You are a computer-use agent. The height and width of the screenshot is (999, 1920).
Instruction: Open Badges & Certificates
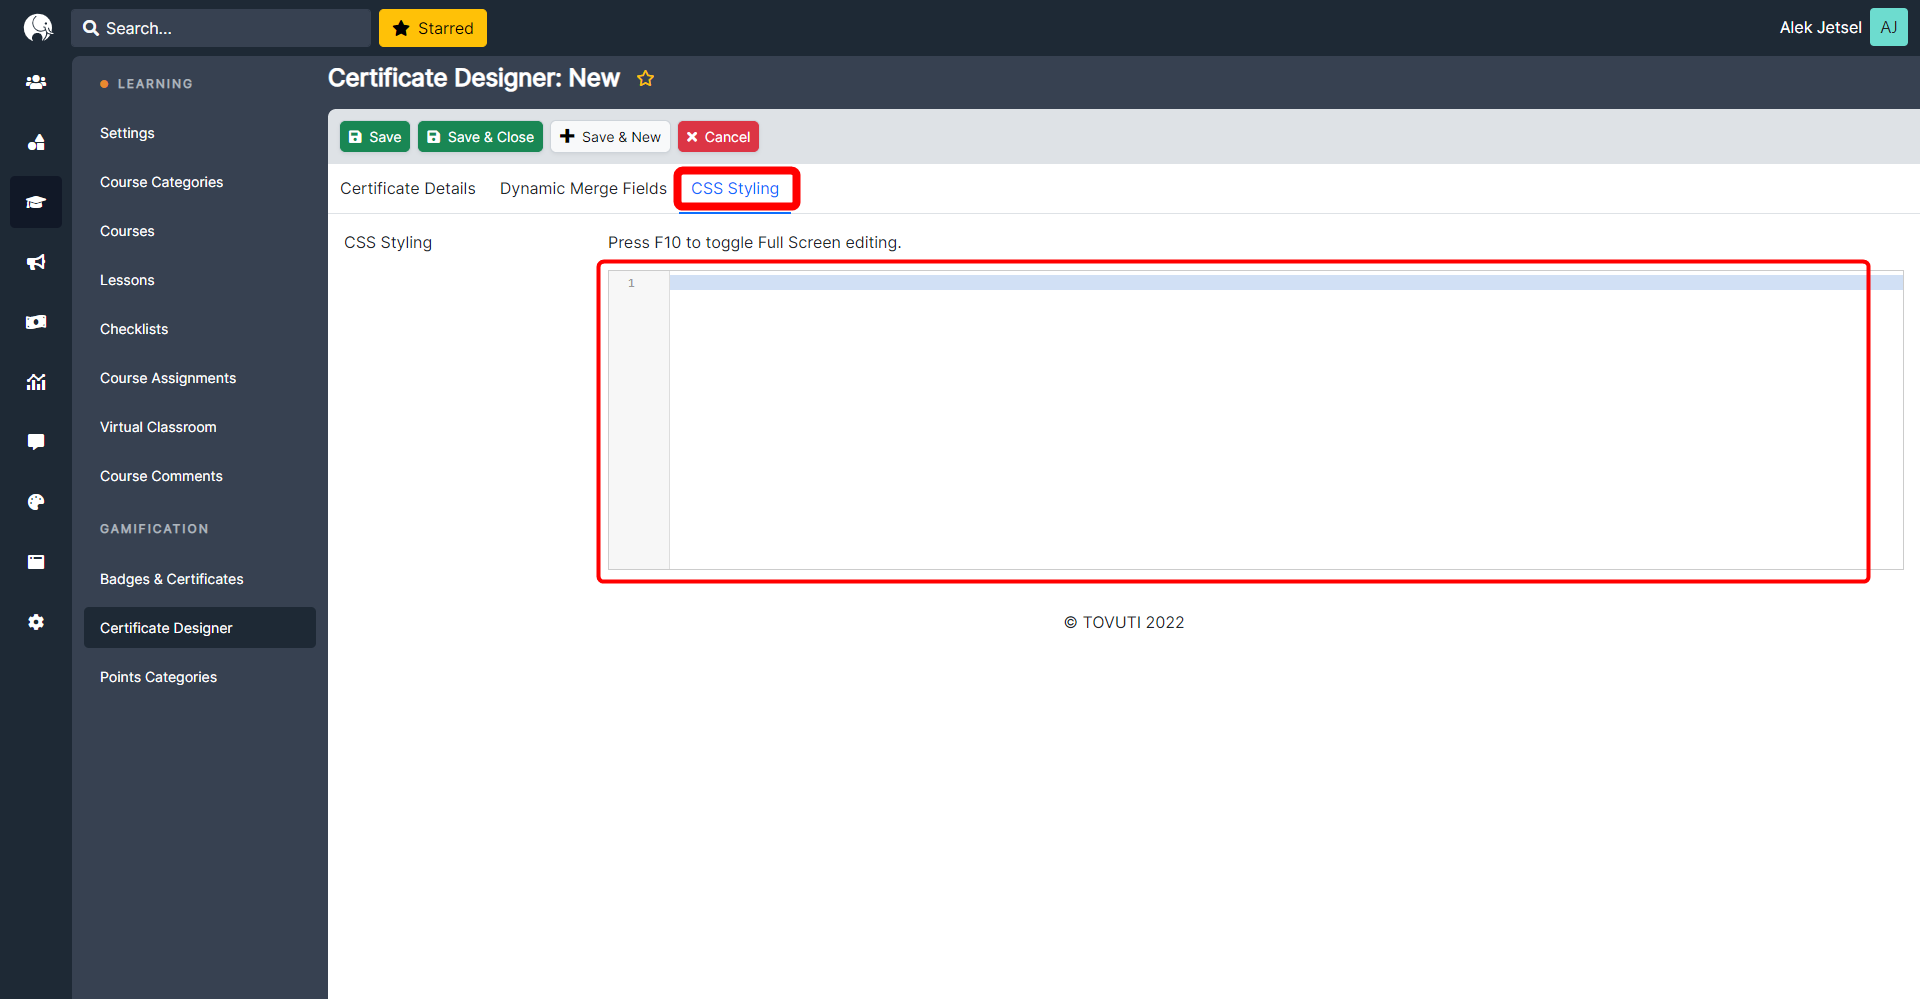[x=171, y=579]
